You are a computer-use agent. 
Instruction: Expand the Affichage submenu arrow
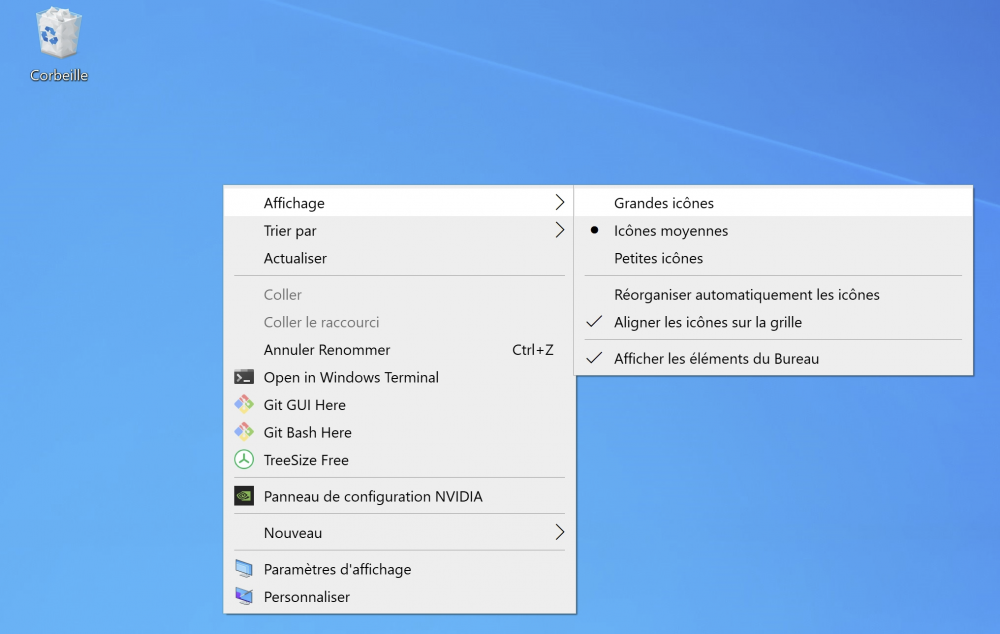click(x=559, y=203)
